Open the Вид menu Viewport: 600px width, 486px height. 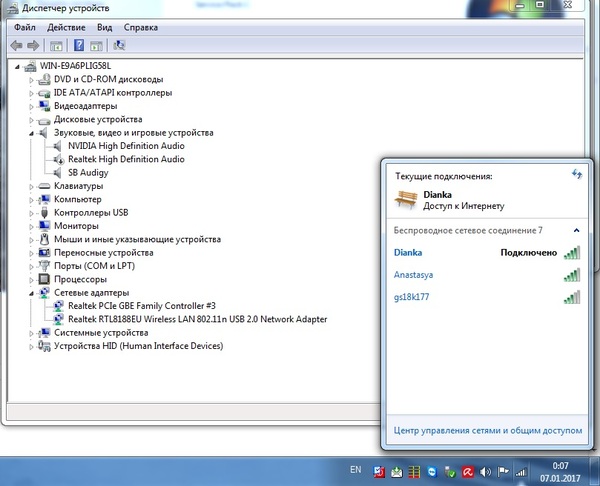[x=105, y=28]
